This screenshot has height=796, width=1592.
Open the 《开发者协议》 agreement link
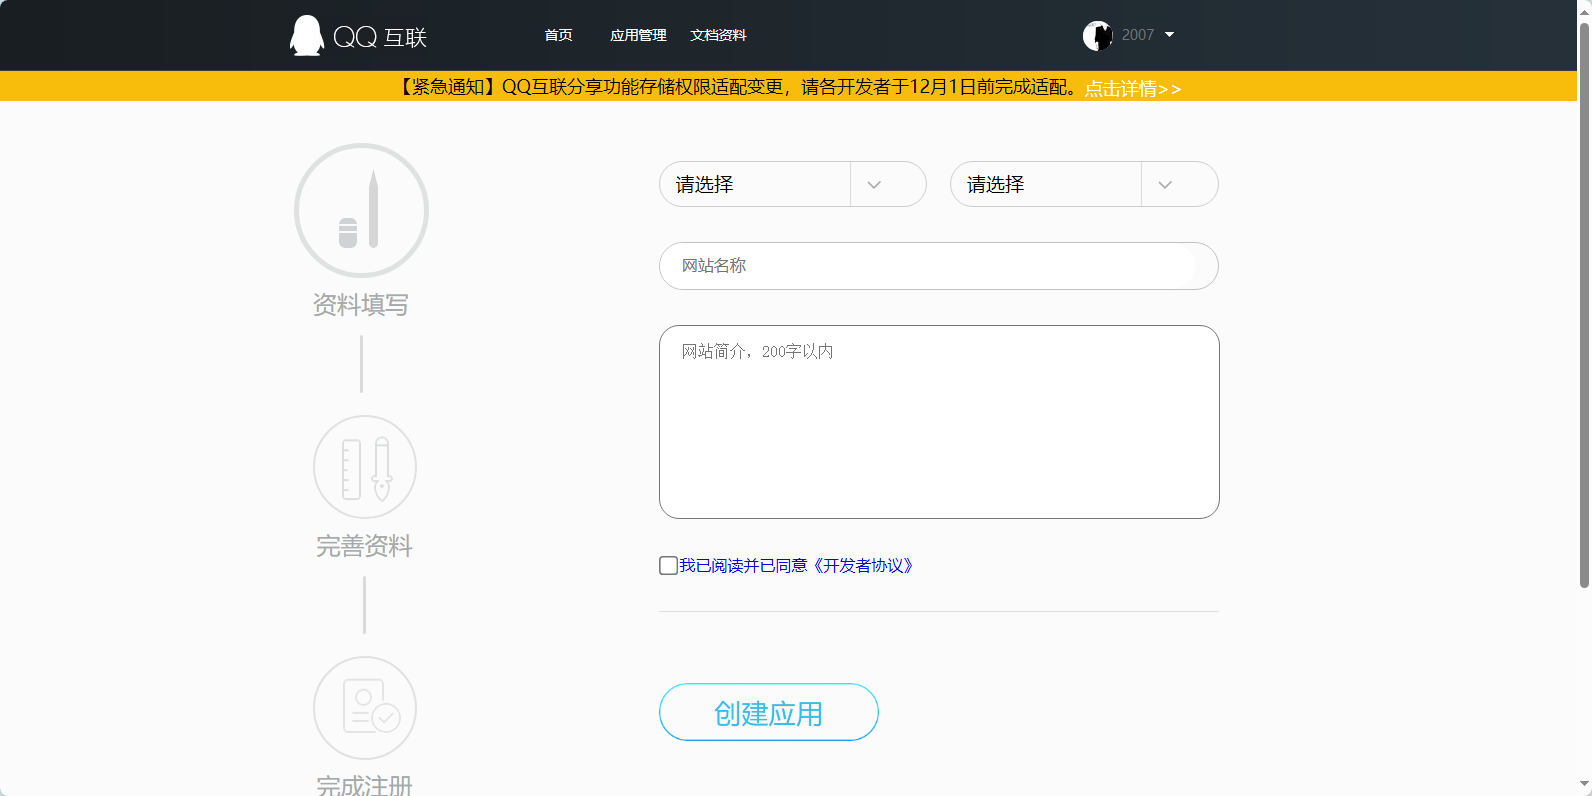click(862, 566)
